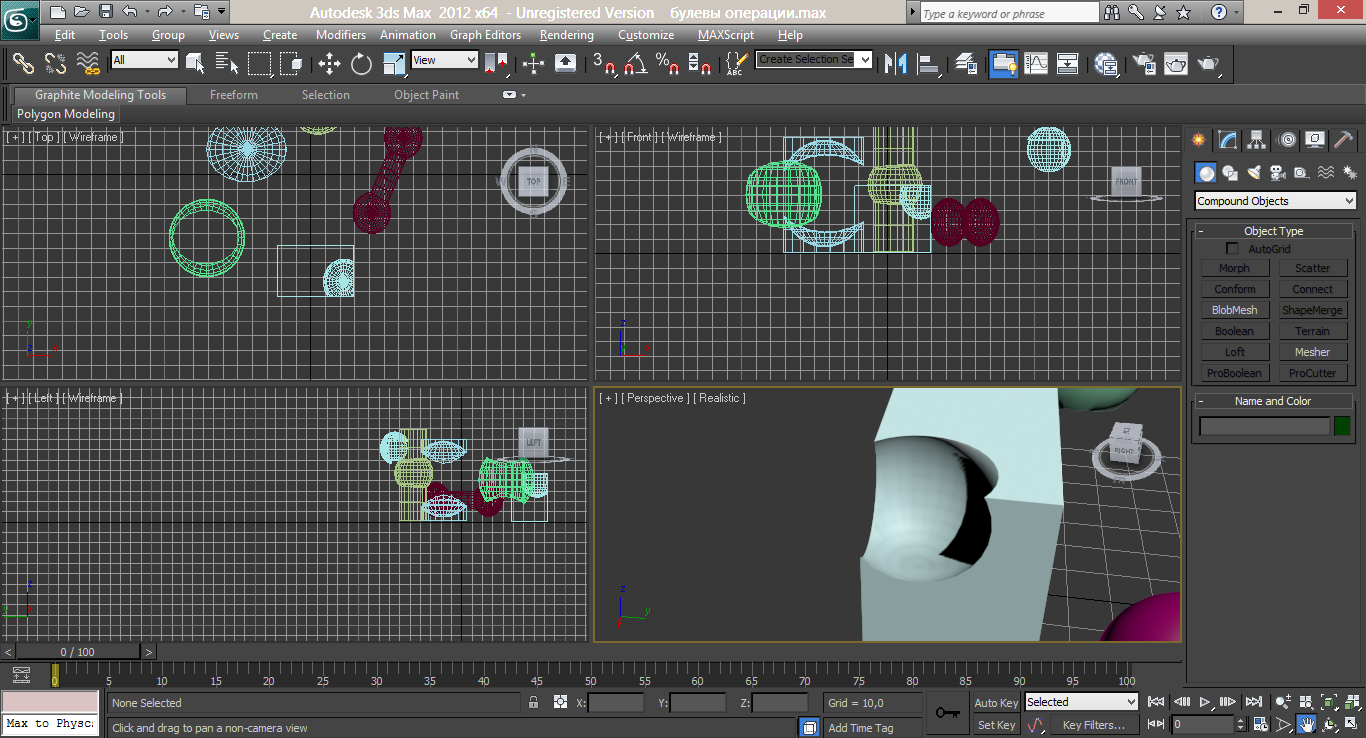Enable the AutoGrid checkbox
Screen dimensions: 1366x738
pos(1232,249)
